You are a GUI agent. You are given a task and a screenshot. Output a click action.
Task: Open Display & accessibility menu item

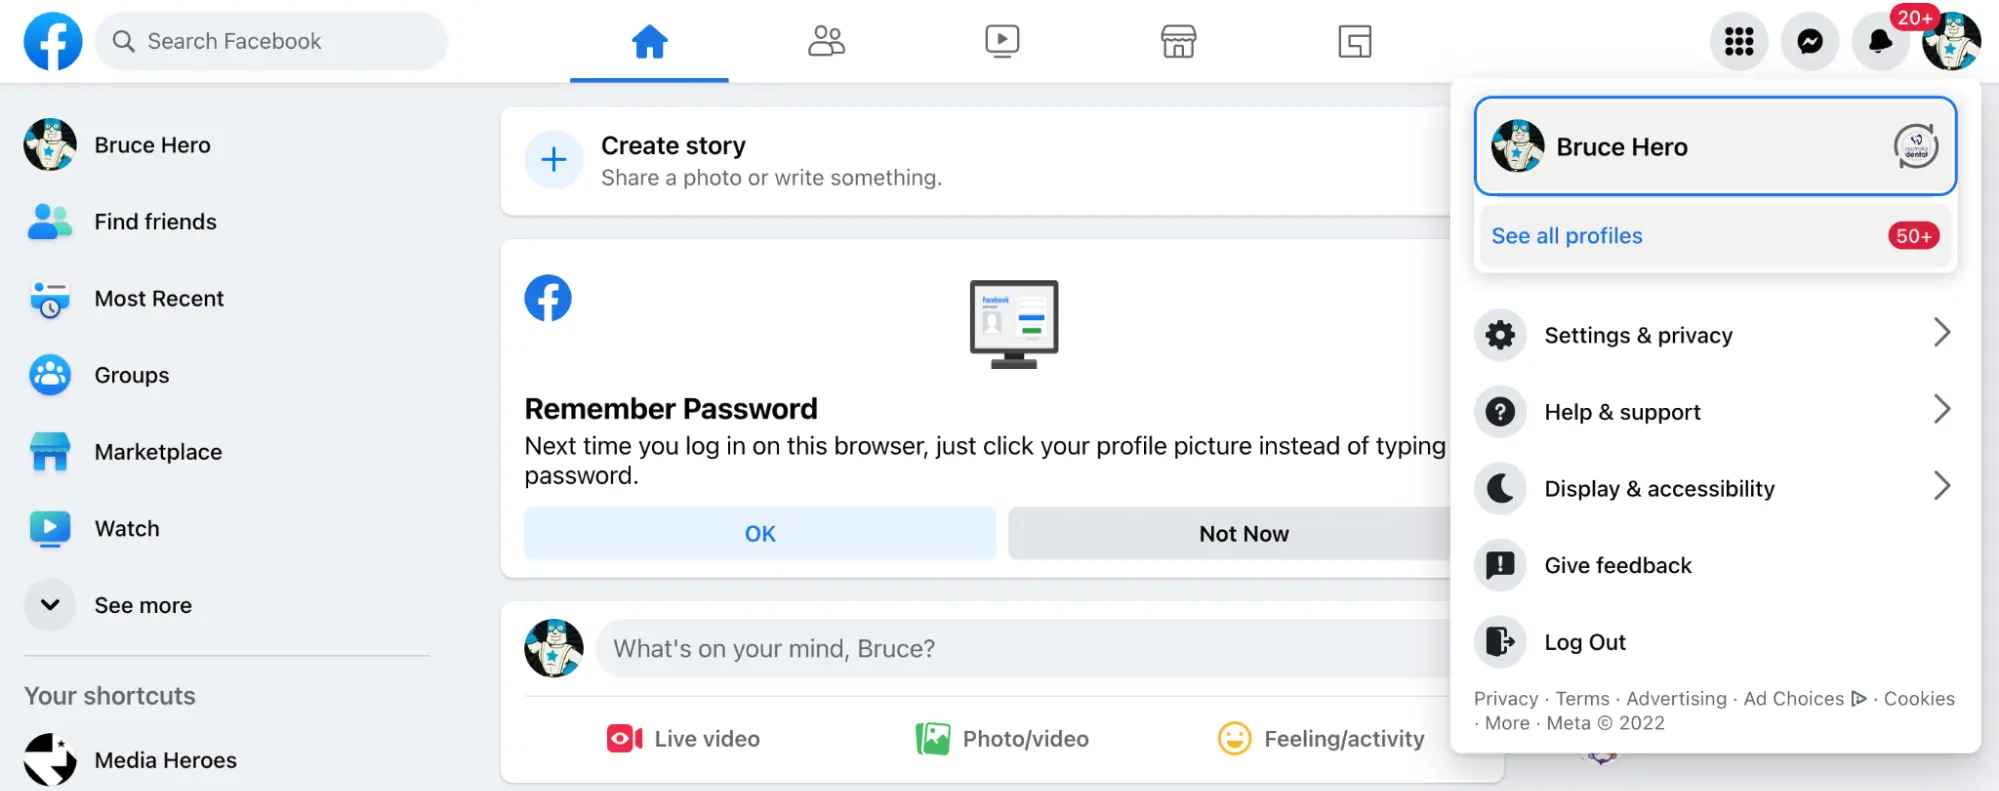pyautogui.click(x=1715, y=489)
